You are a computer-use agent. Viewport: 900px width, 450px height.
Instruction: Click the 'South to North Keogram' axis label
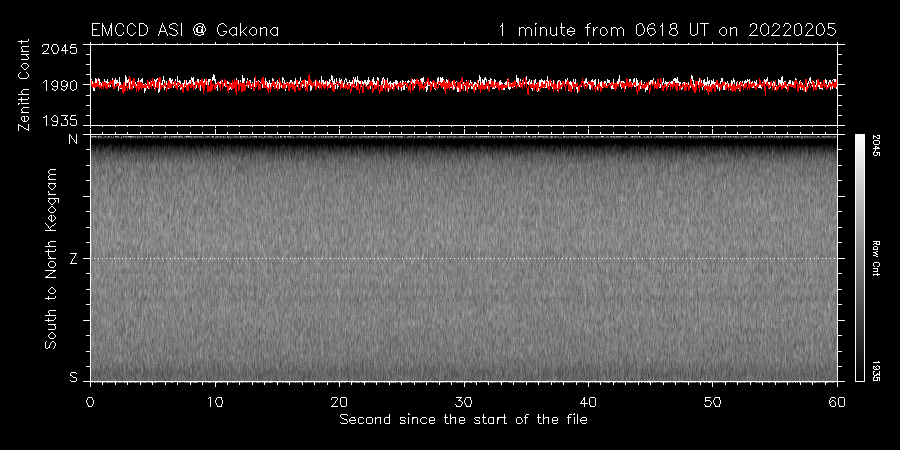[x=51, y=258]
